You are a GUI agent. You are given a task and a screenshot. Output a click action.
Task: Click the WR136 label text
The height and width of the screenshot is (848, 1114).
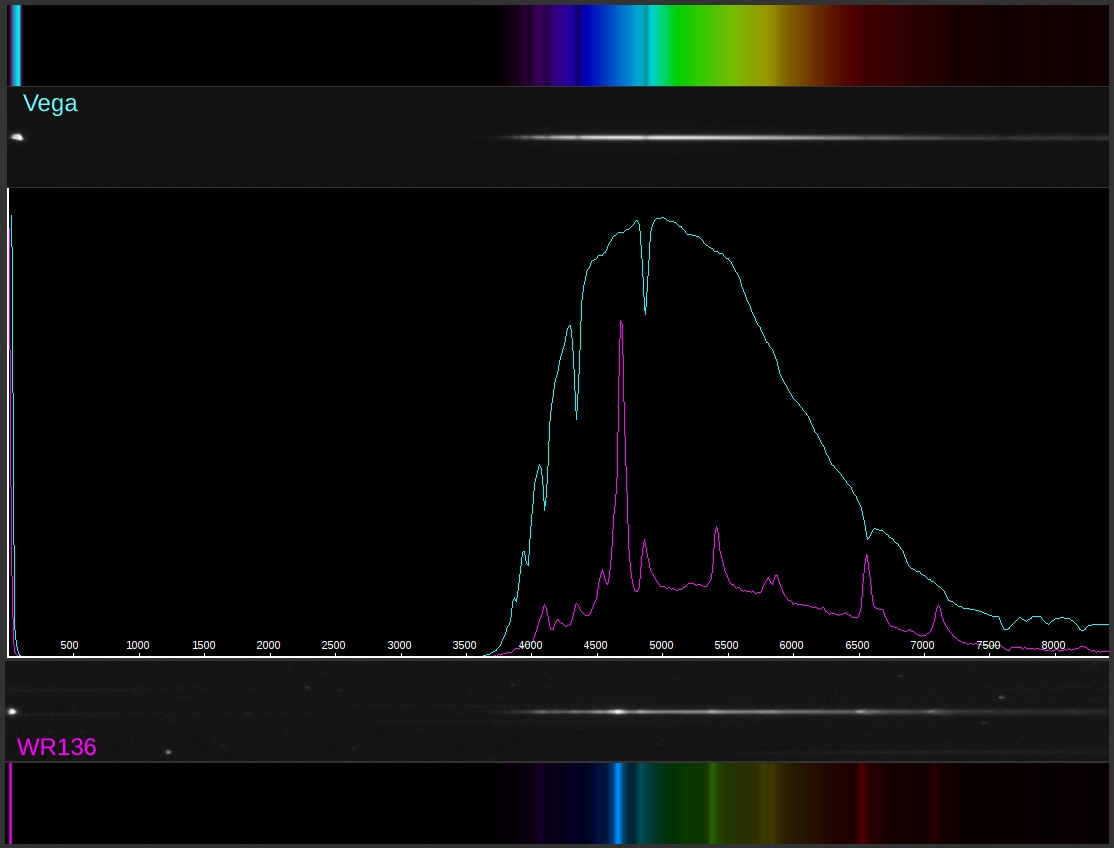[x=56, y=747]
